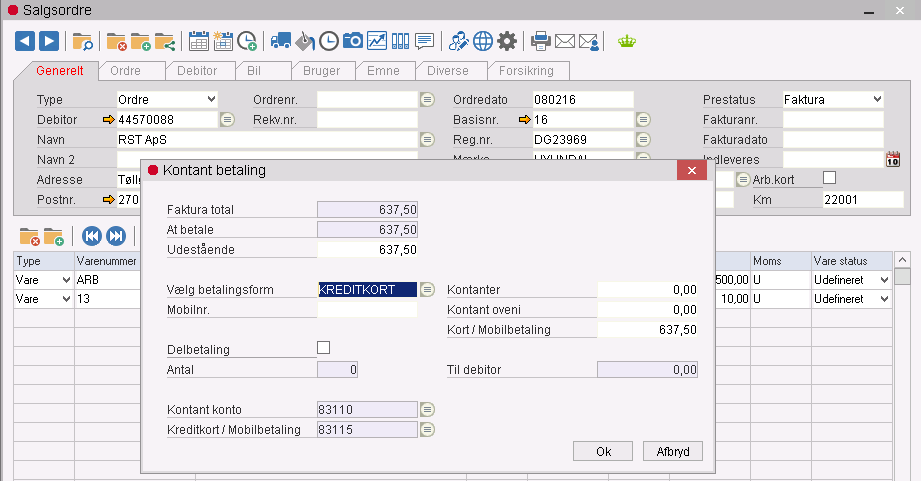Open the speech bubble notes icon
The height and width of the screenshot is (481, 921).
pos(424,41)
